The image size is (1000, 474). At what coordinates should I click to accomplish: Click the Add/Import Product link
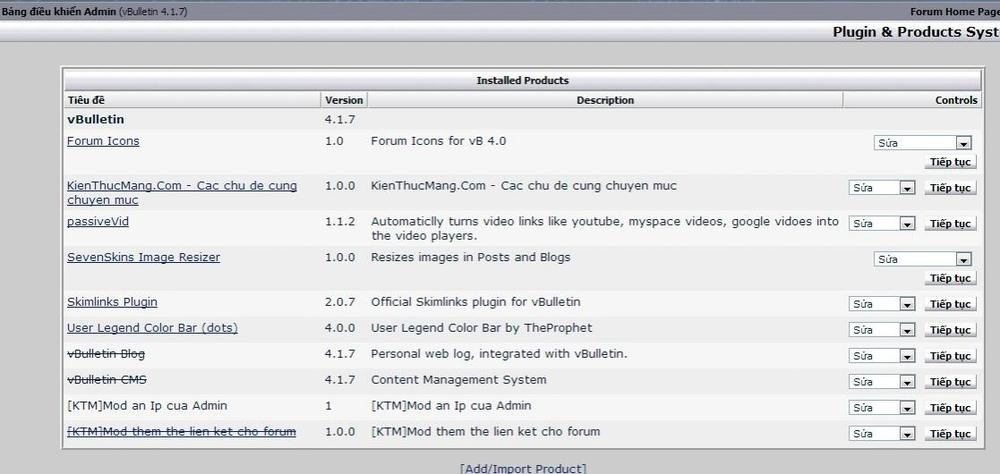coord(522,468)
